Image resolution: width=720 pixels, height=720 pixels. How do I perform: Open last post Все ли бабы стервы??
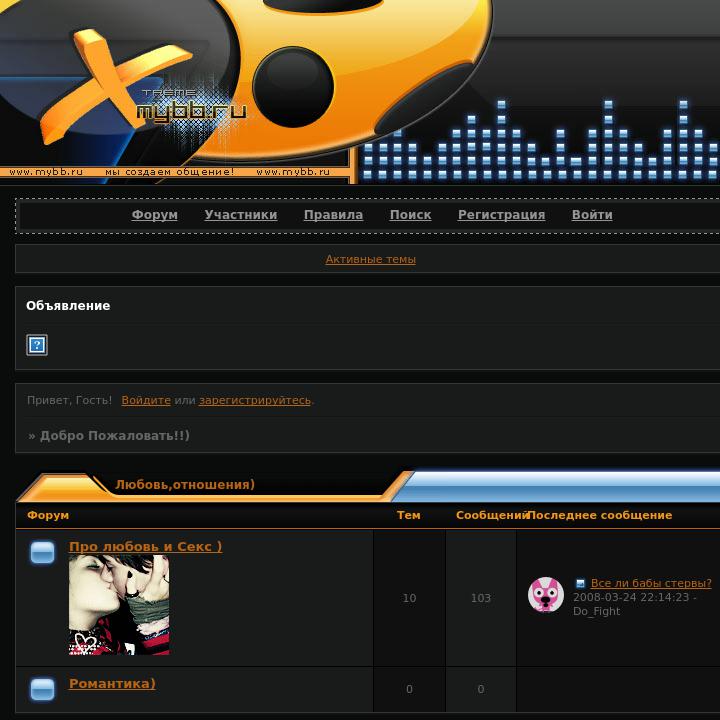(x=651, y=583)
